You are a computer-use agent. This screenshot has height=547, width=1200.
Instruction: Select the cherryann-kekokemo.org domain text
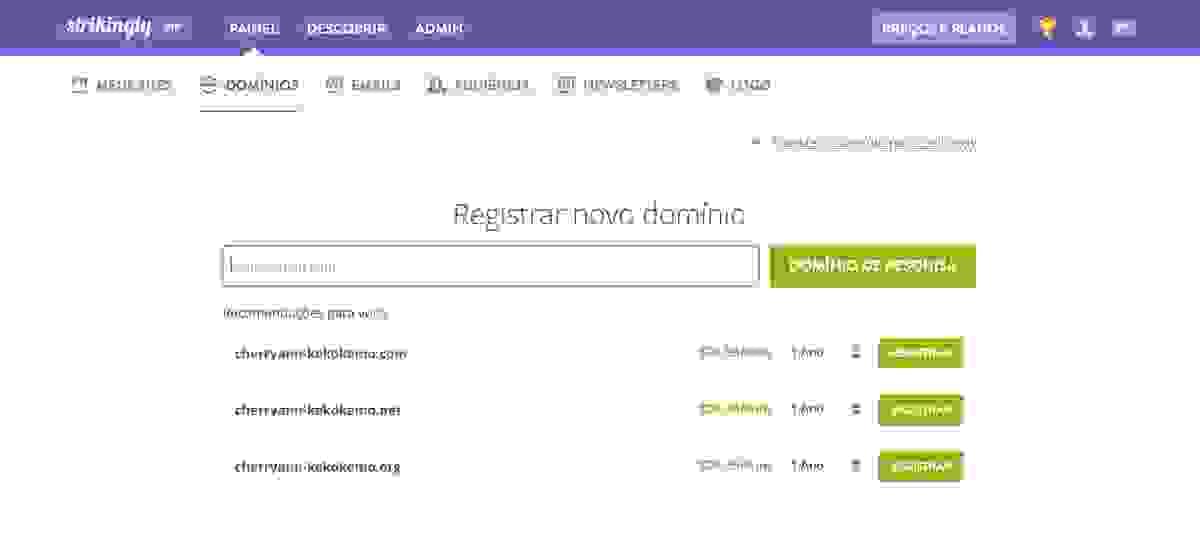pos(318,466)
